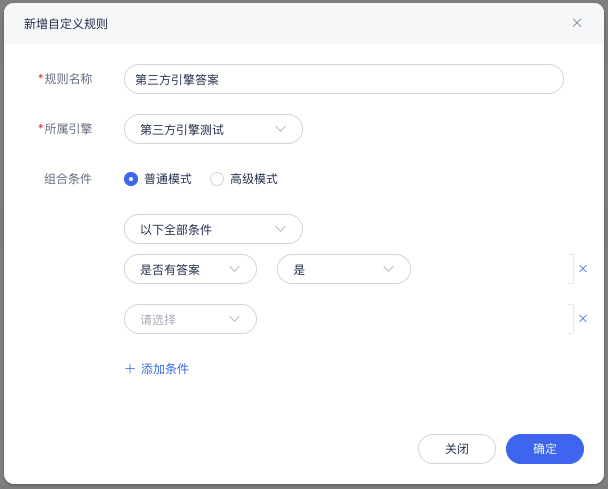Expand the 以下全部条件 dropdown
Viewport: 608px width, 489px height.
click(213, 229)
